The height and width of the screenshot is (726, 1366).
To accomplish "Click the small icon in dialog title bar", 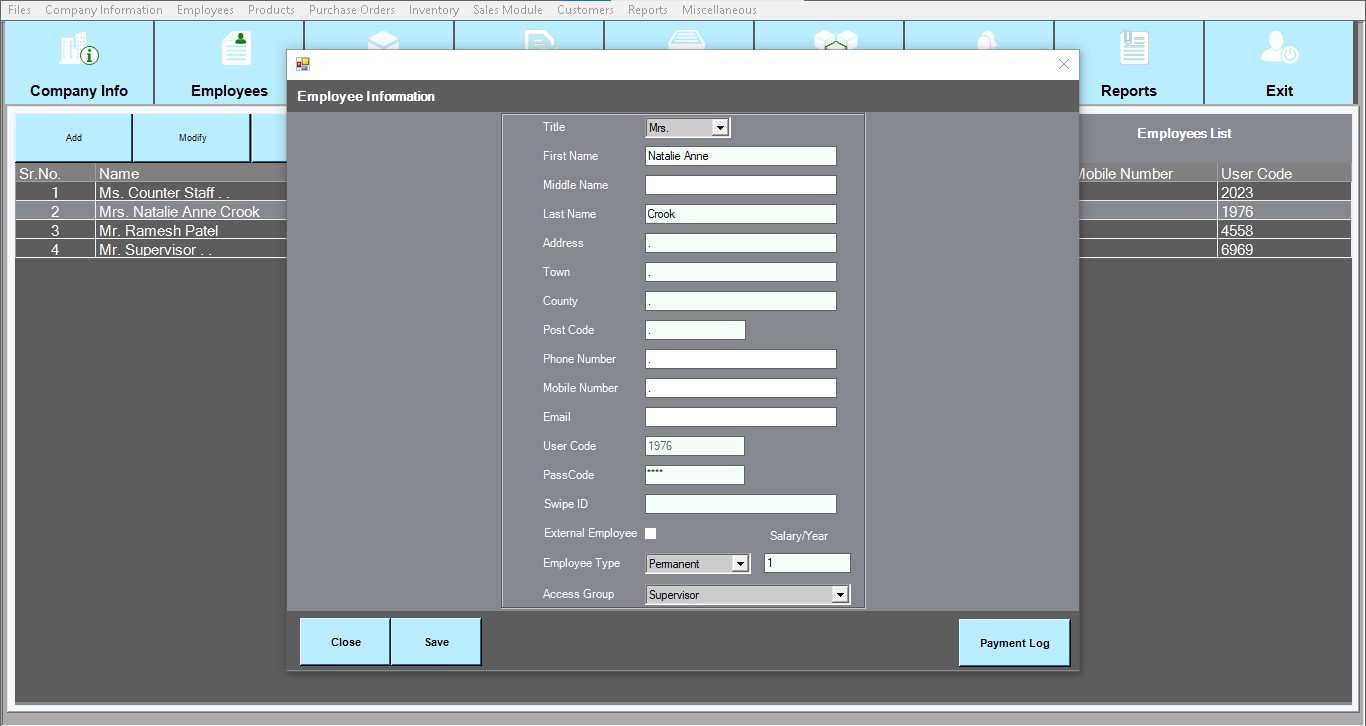I will (303, 64).
